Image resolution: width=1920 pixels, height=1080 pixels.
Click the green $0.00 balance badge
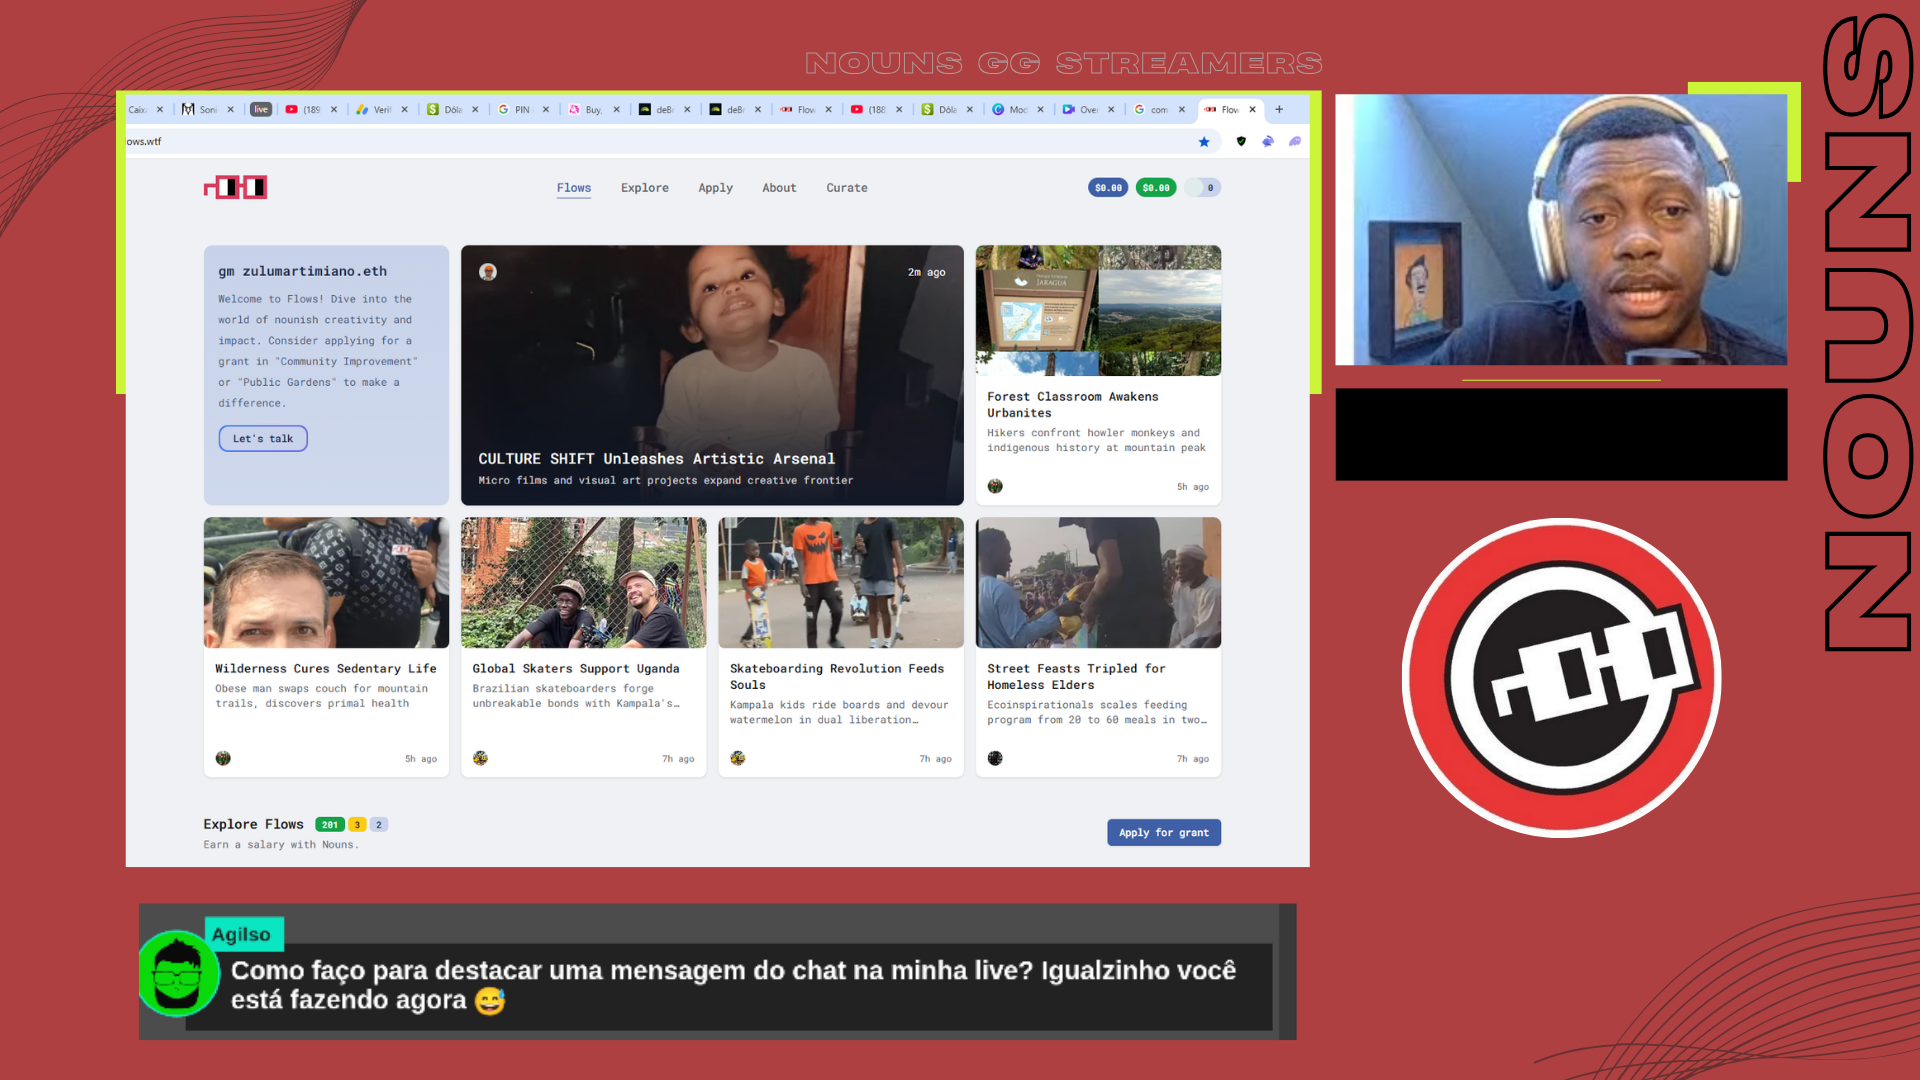point(1156,188)
